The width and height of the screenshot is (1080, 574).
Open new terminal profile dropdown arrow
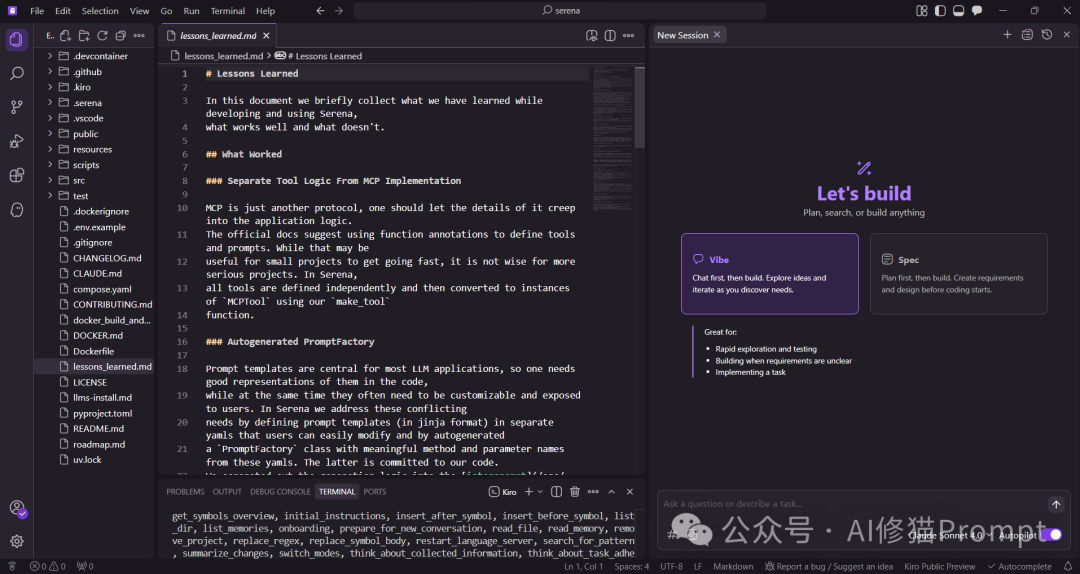tap(541, 491)
